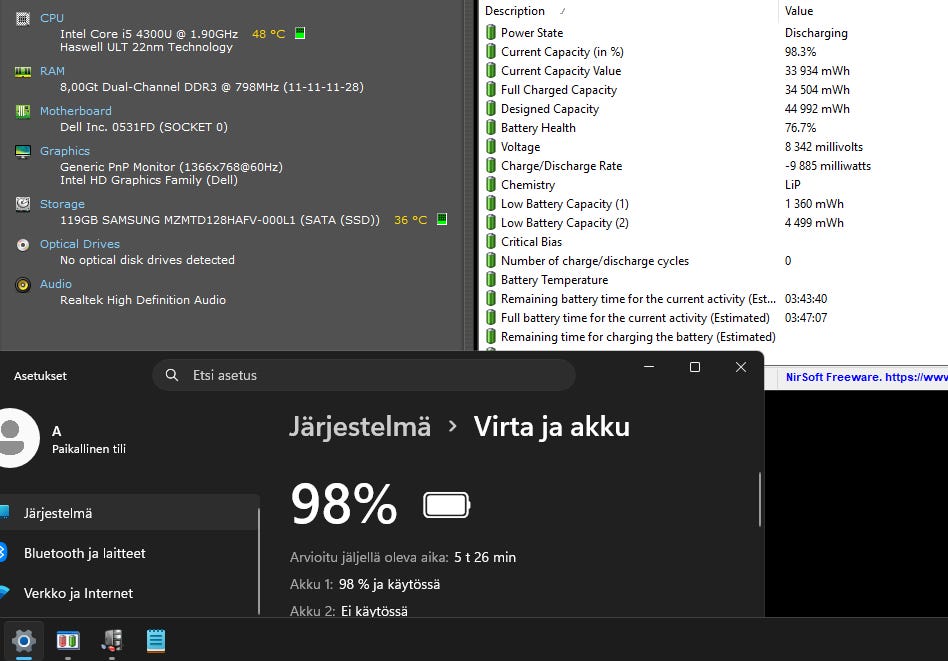Click the RAM module icon in Speccy
948x661 pixels.
(22, 72)
